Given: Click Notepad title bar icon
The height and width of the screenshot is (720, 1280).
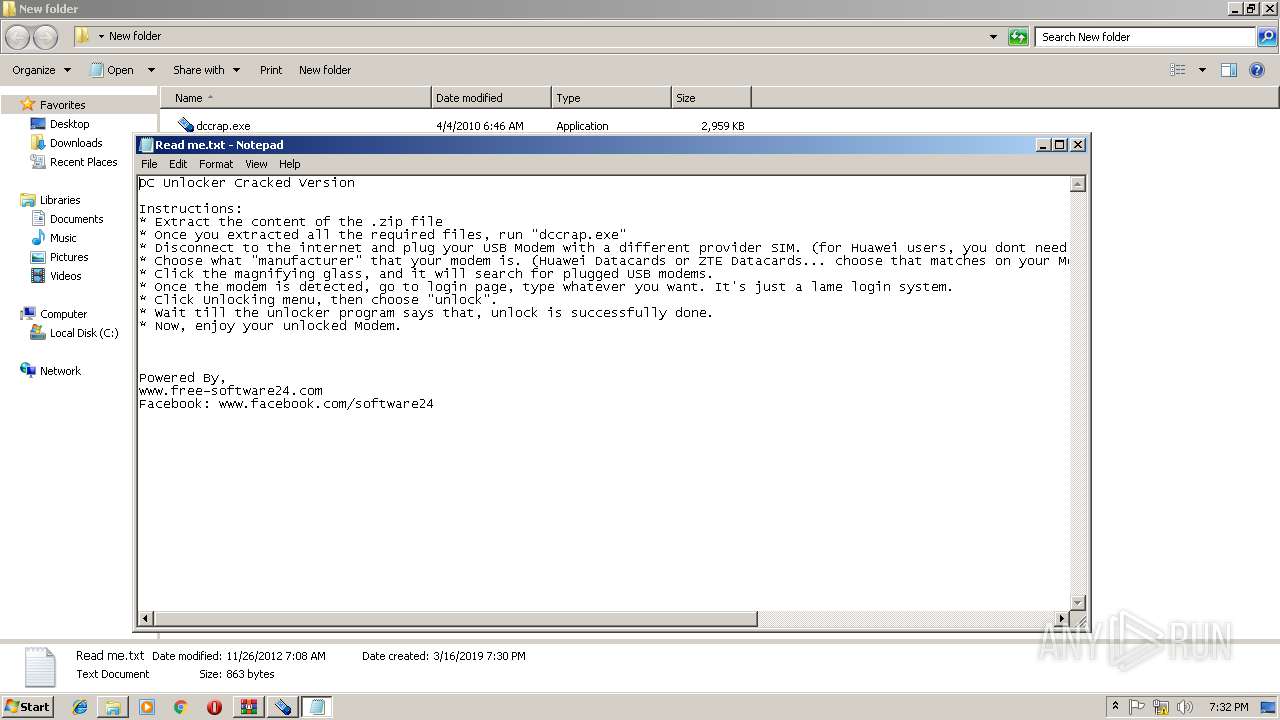Looking at the screenshot, I should [146, 145].
